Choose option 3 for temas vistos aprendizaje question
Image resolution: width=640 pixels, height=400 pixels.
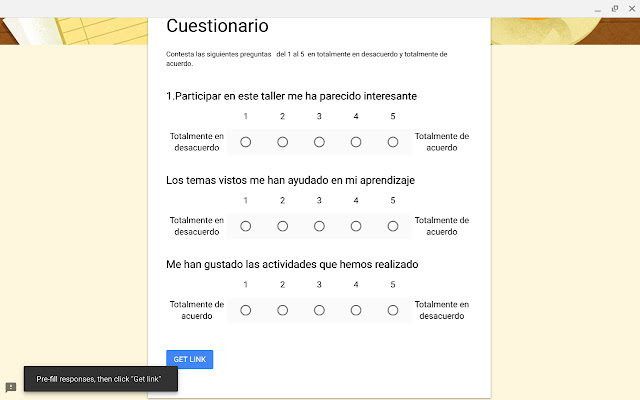coord(319,226)
